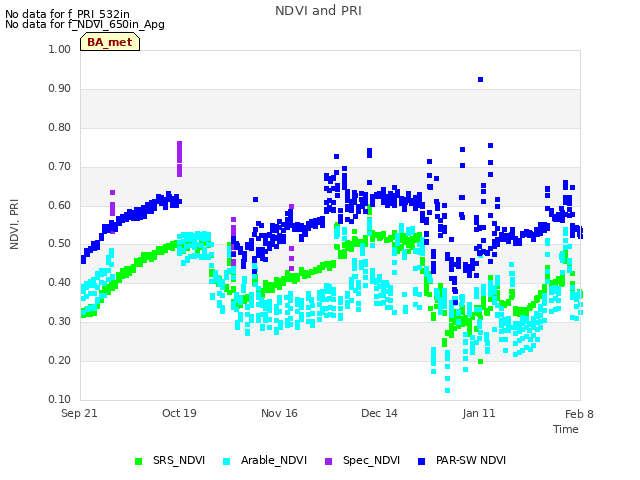Click the 0.80 y-axis tick label
640x480 pixels.
click(x=60, y=127)
